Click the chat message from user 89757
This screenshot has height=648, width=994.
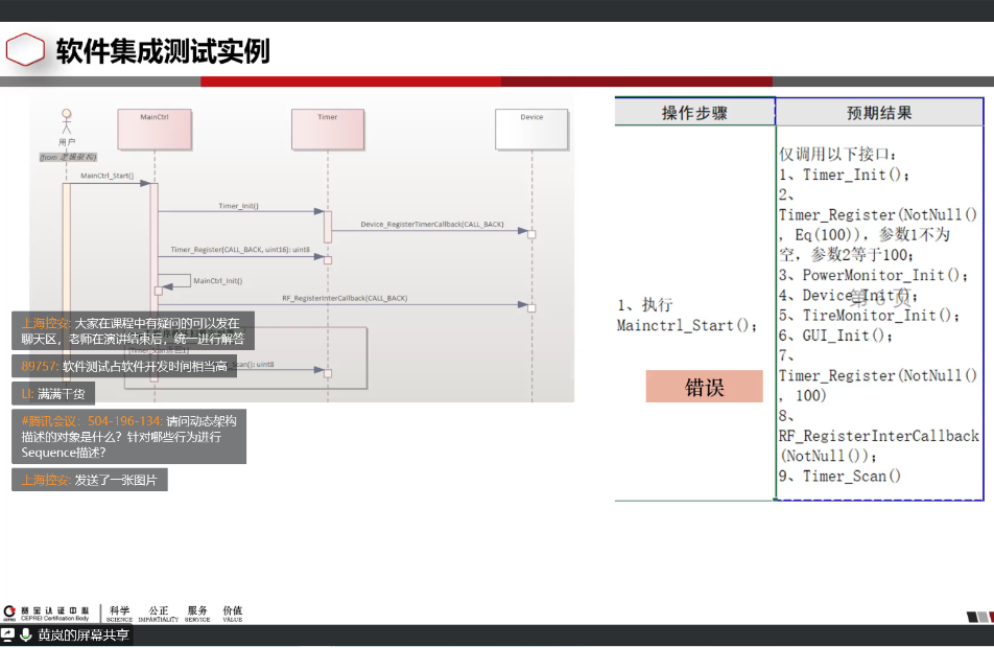(123, 367)
